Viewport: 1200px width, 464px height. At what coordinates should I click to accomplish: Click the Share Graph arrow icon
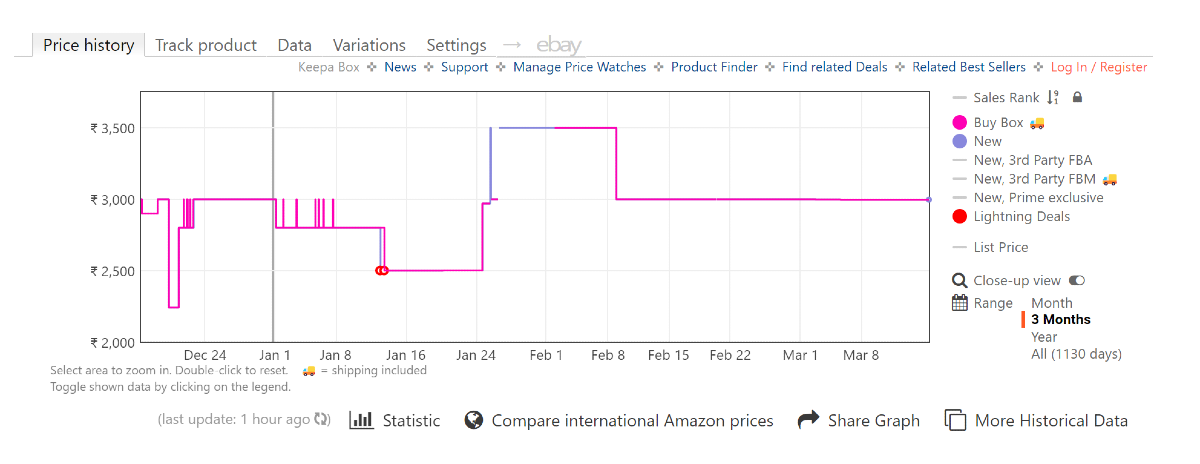pos(808,420)
